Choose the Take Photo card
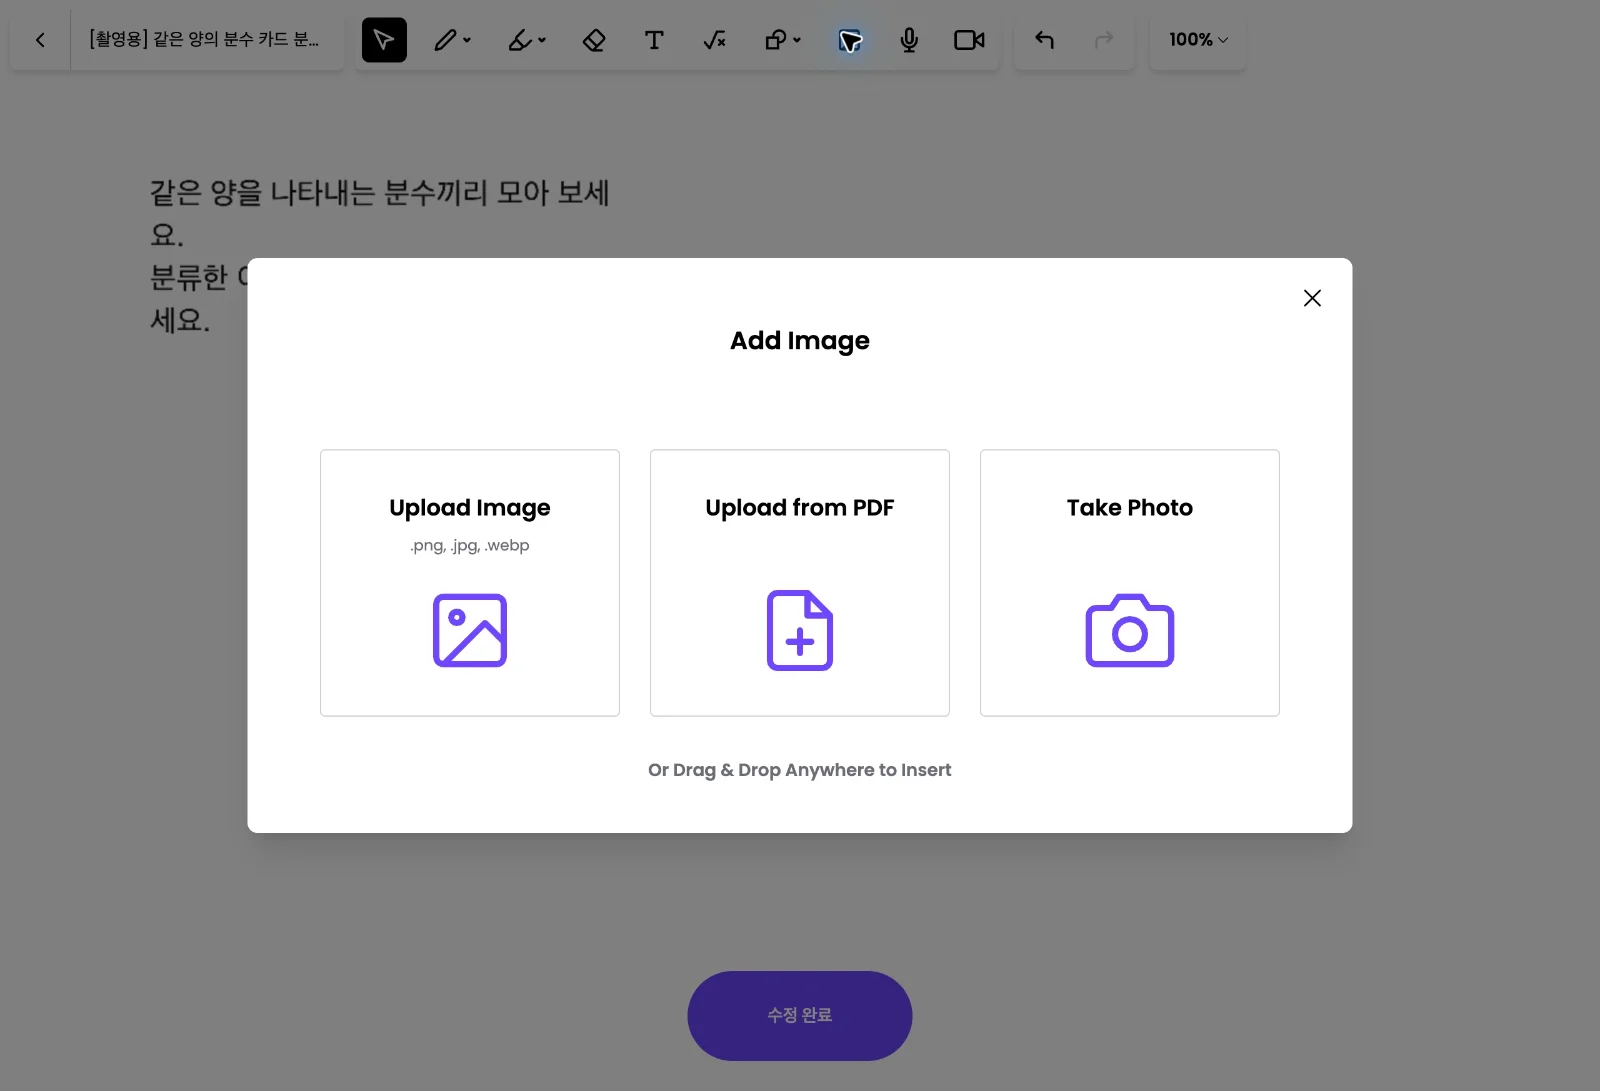The height and width of the screenshot is (1091, 1600). (1130, 583)
